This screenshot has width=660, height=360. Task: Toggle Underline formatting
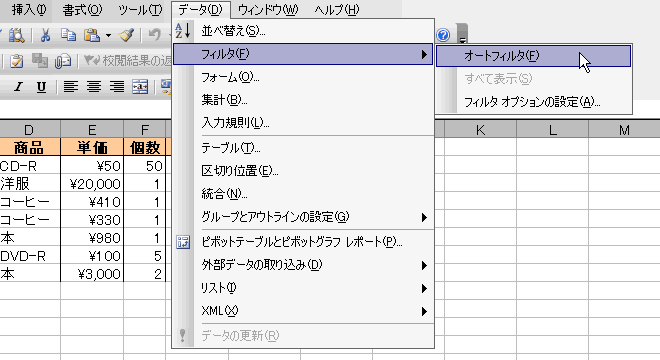coord(41,87)
